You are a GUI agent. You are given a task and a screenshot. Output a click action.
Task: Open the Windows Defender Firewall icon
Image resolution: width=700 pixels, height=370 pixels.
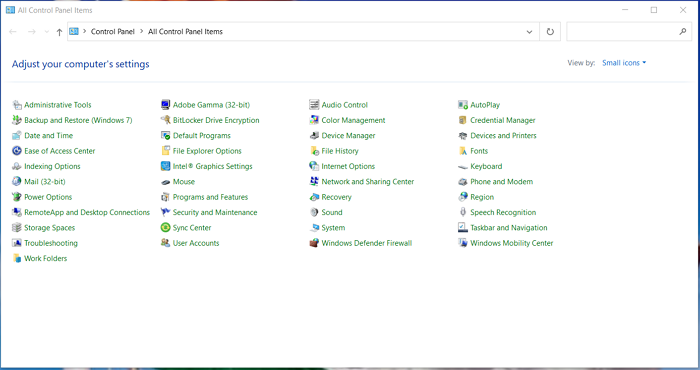(314, 243)
